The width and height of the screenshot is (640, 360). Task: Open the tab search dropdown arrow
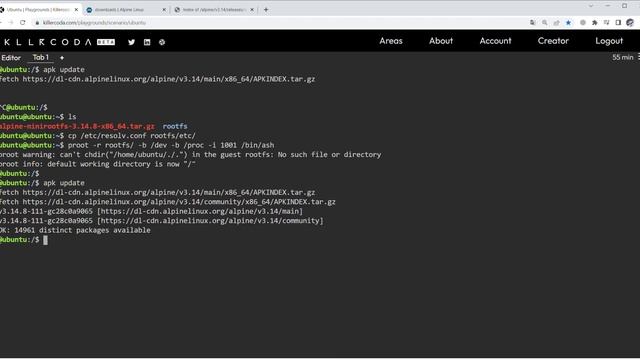pos(591,6)
